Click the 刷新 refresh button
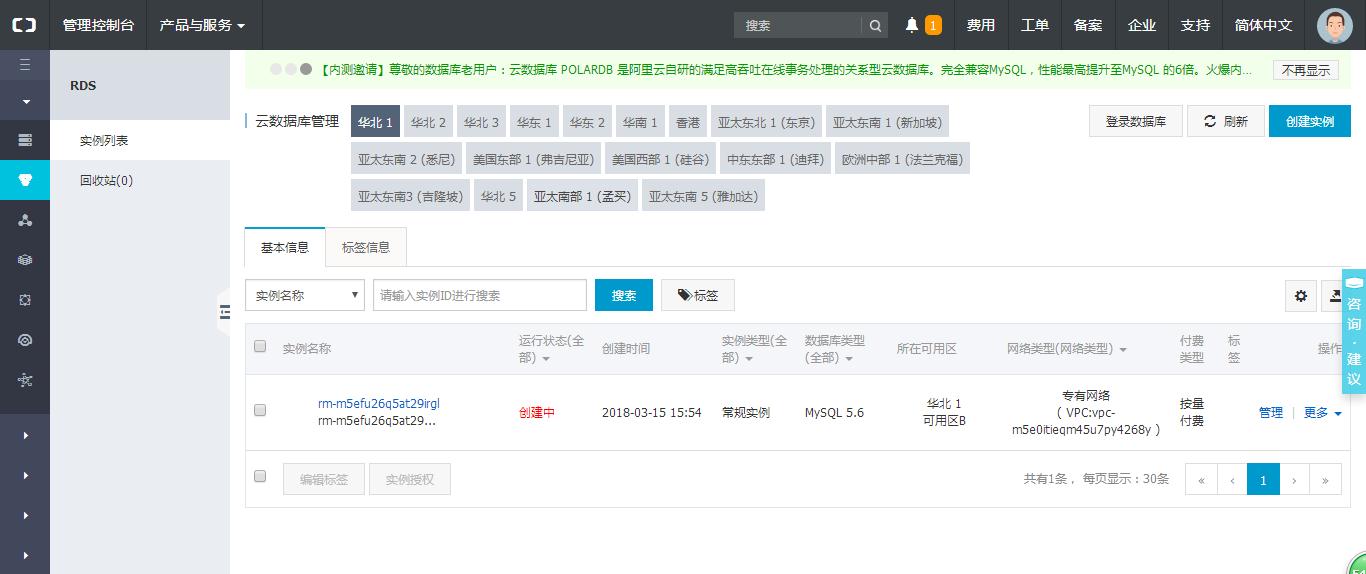Viewport: 1366px width, 574px height. (1226, 121)
